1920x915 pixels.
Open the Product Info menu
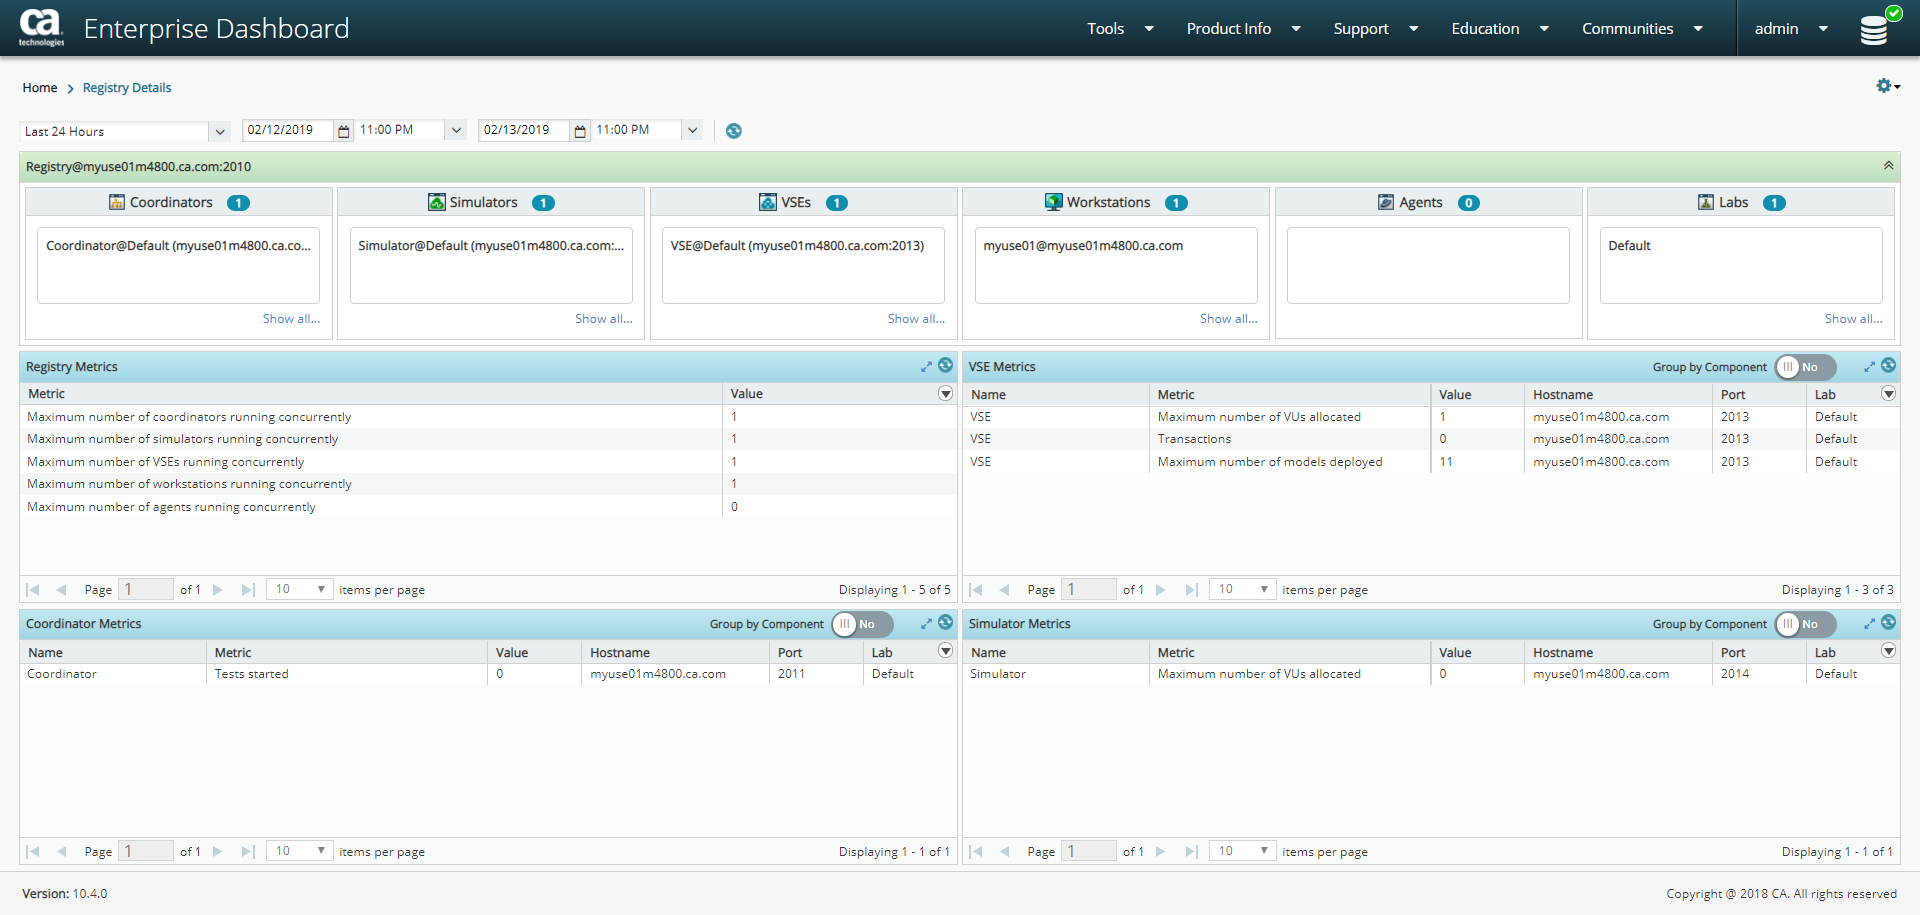pos(1243,28)
